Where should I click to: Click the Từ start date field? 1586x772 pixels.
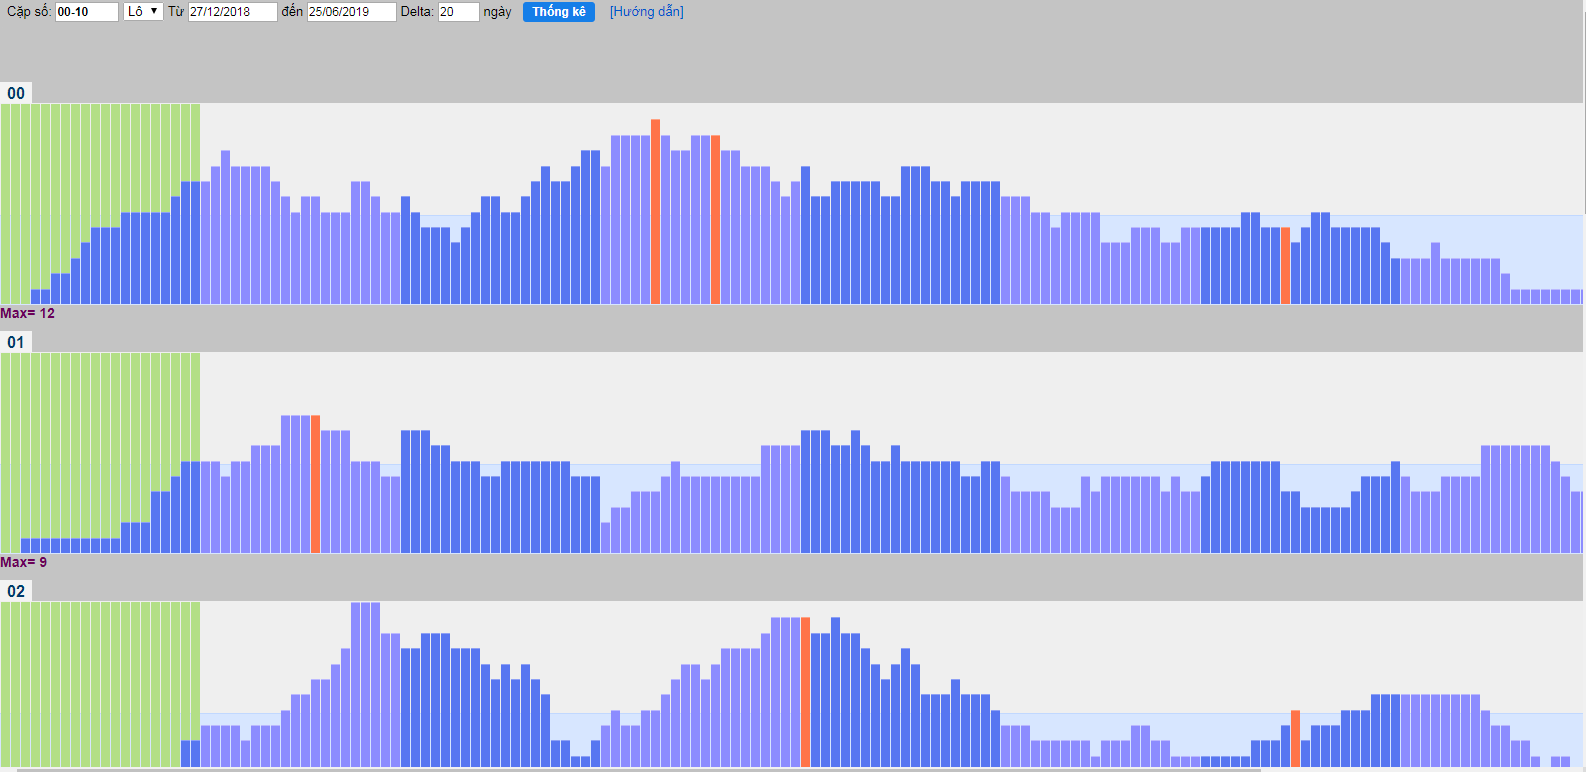(x=232, y=12)
